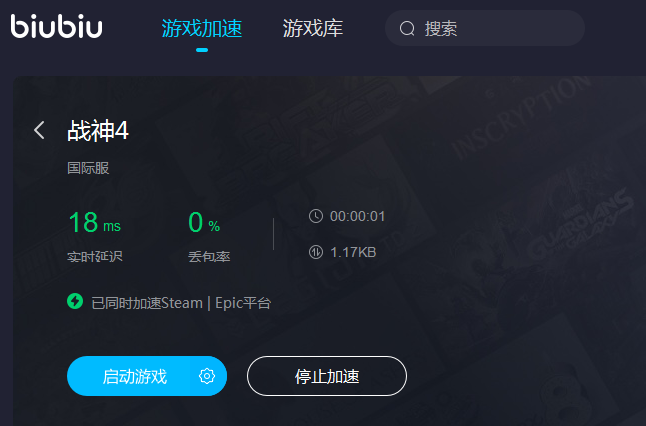Click the 实时延迟 label
Screen dimensions: 646x426
95,257
